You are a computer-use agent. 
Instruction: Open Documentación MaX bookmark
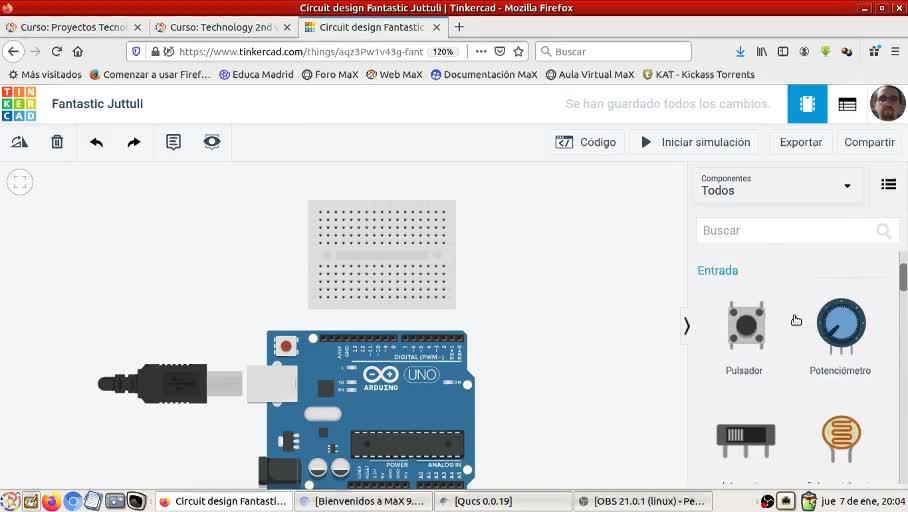[484, 74]
